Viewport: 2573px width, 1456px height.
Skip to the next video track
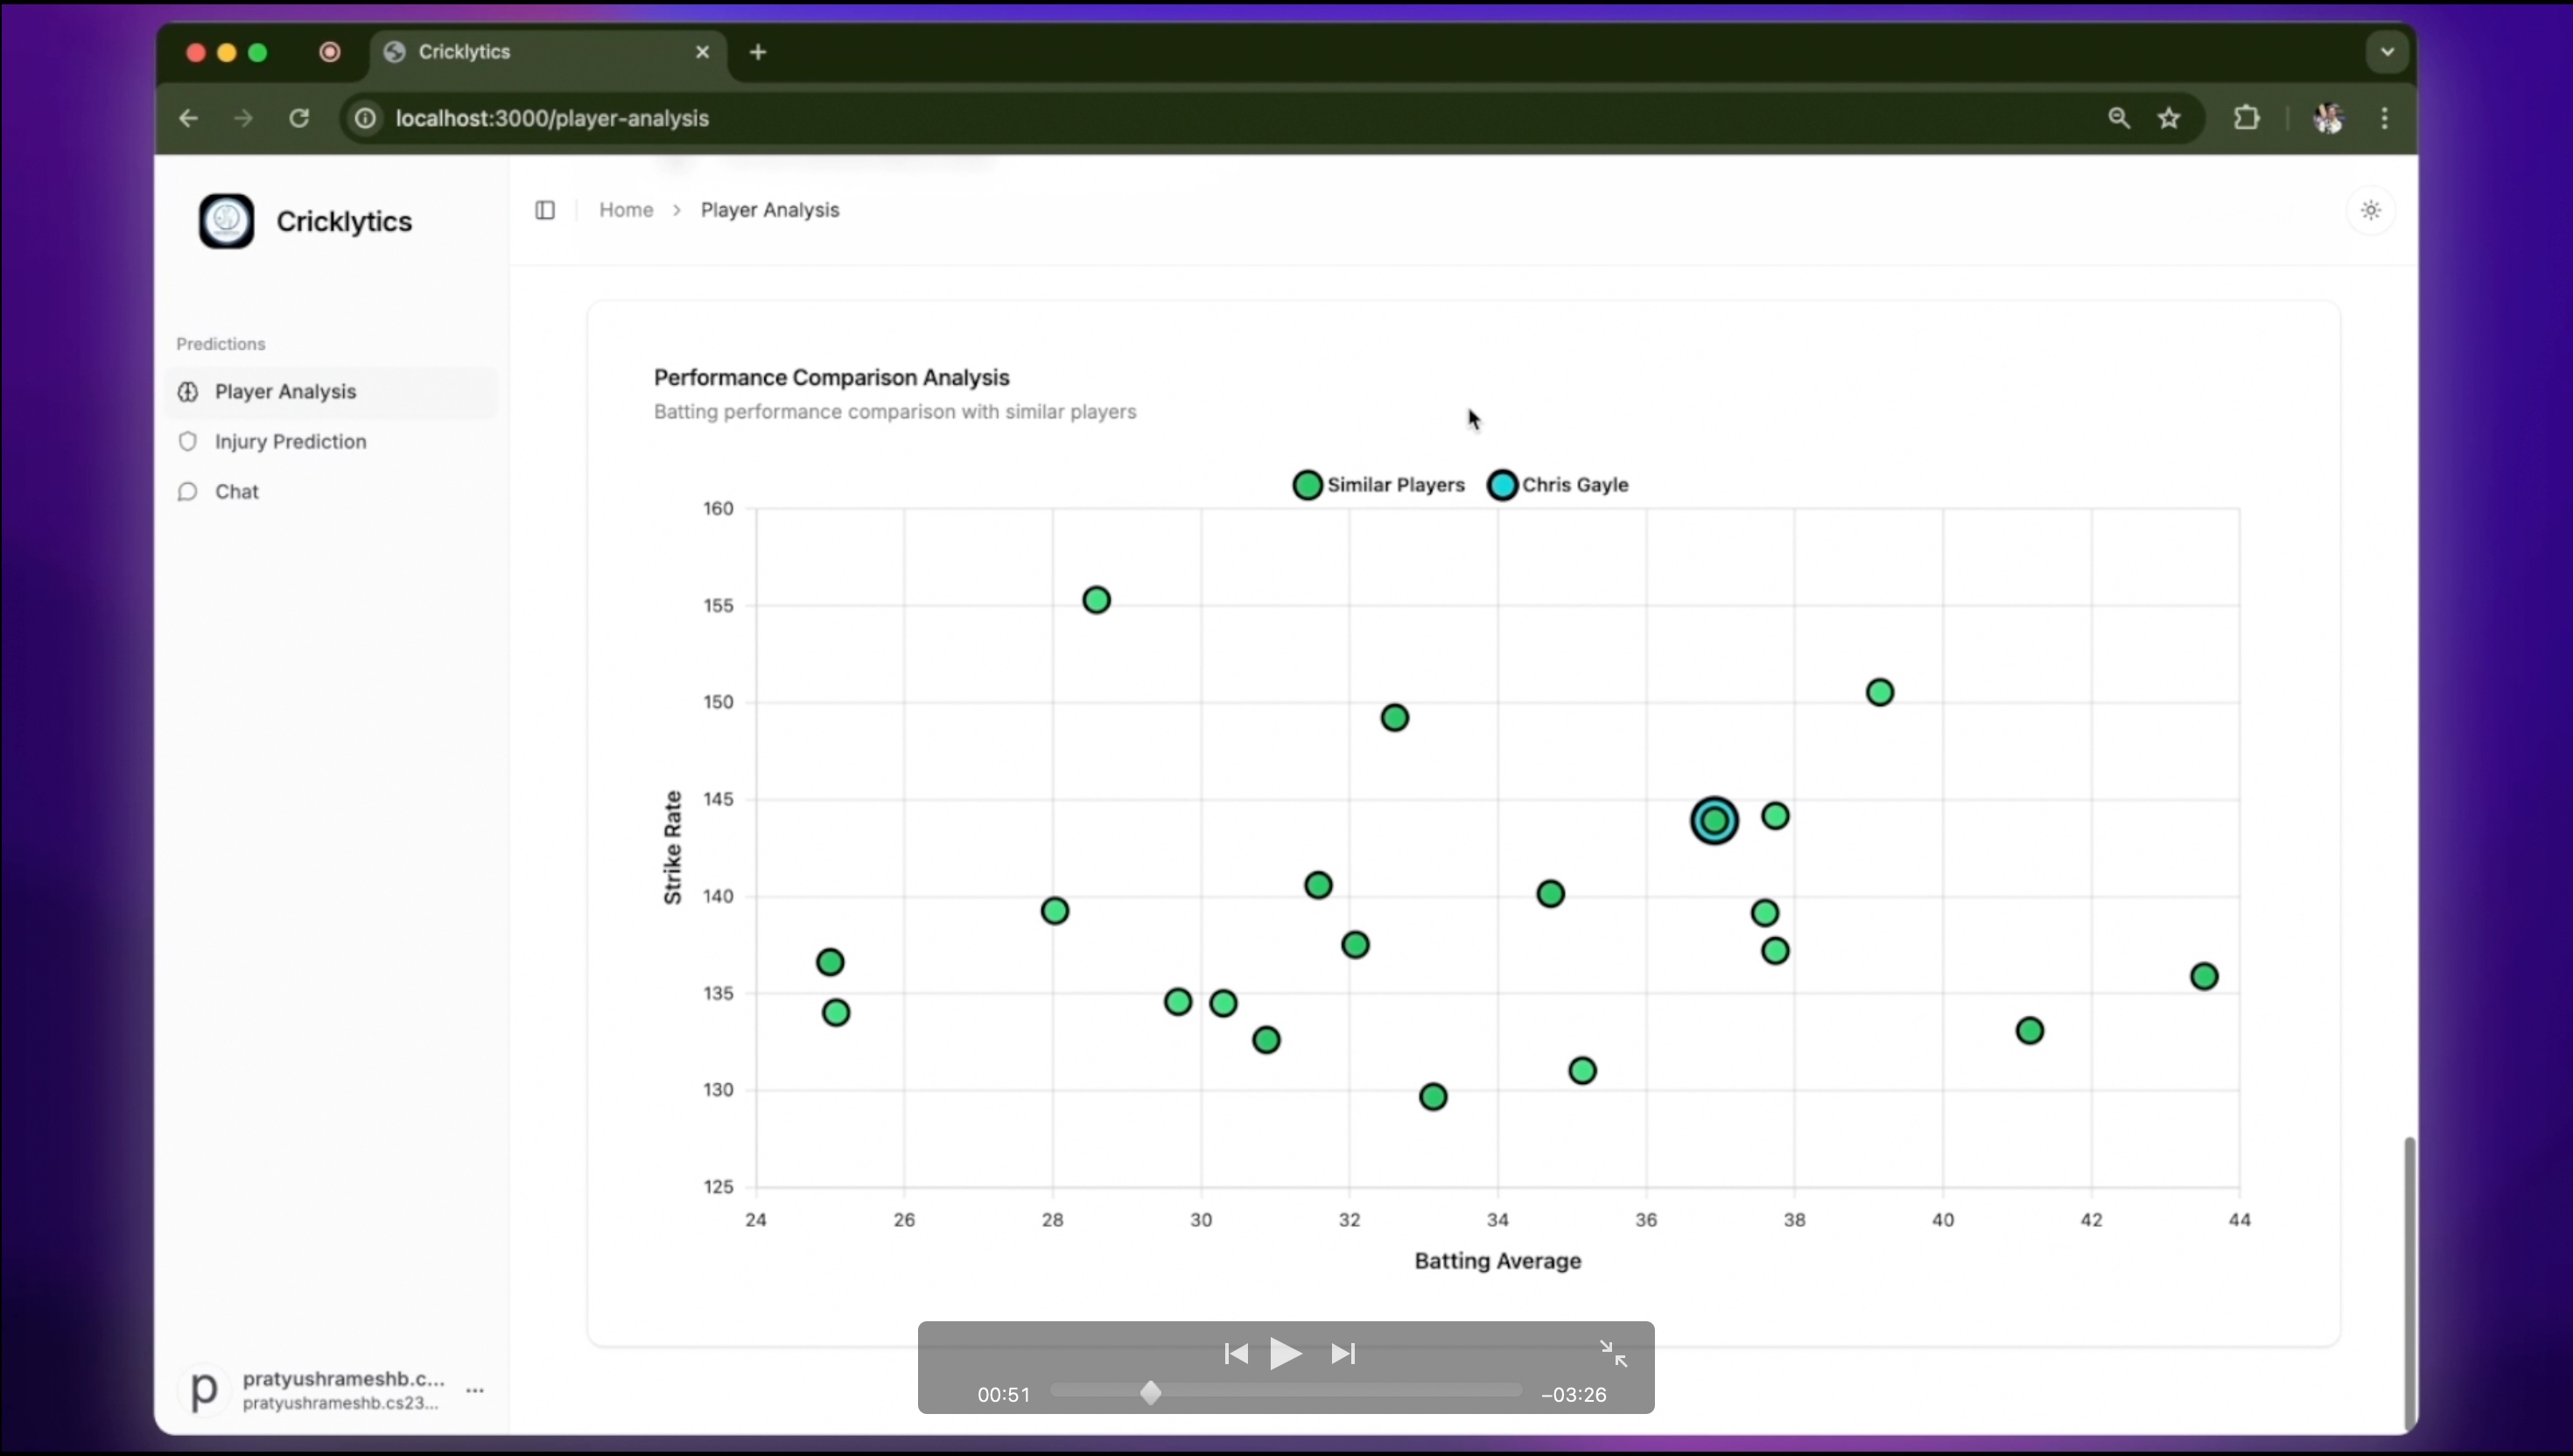pyautogui.click(x=1343, y=1353)
